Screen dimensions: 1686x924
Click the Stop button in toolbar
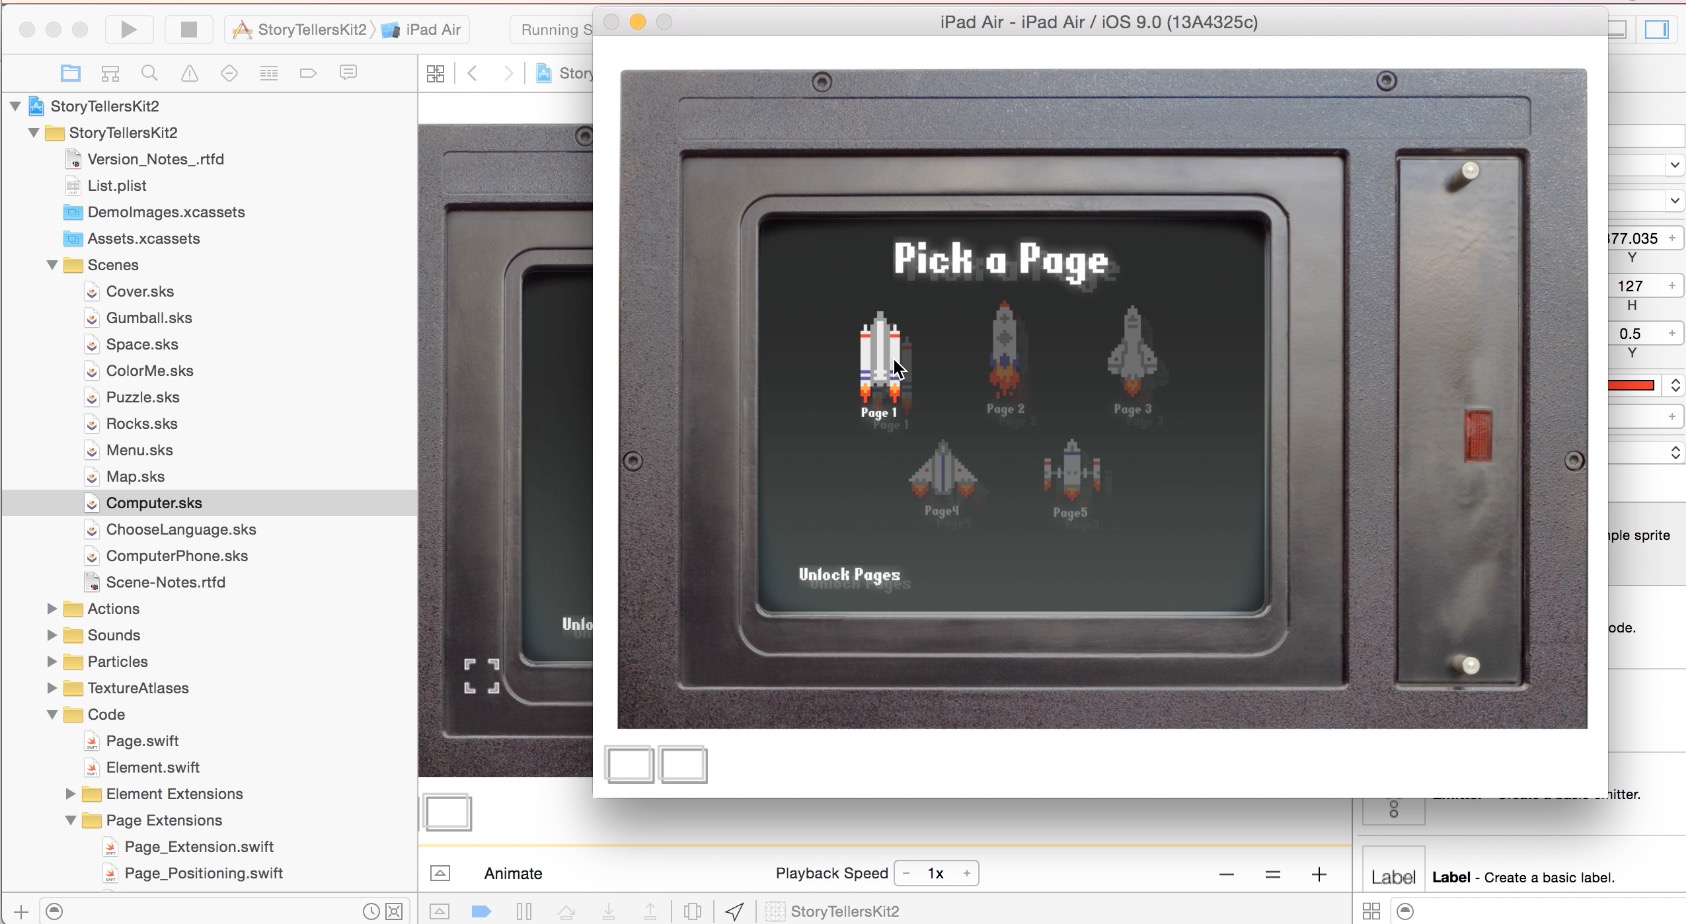coord(188,29)
